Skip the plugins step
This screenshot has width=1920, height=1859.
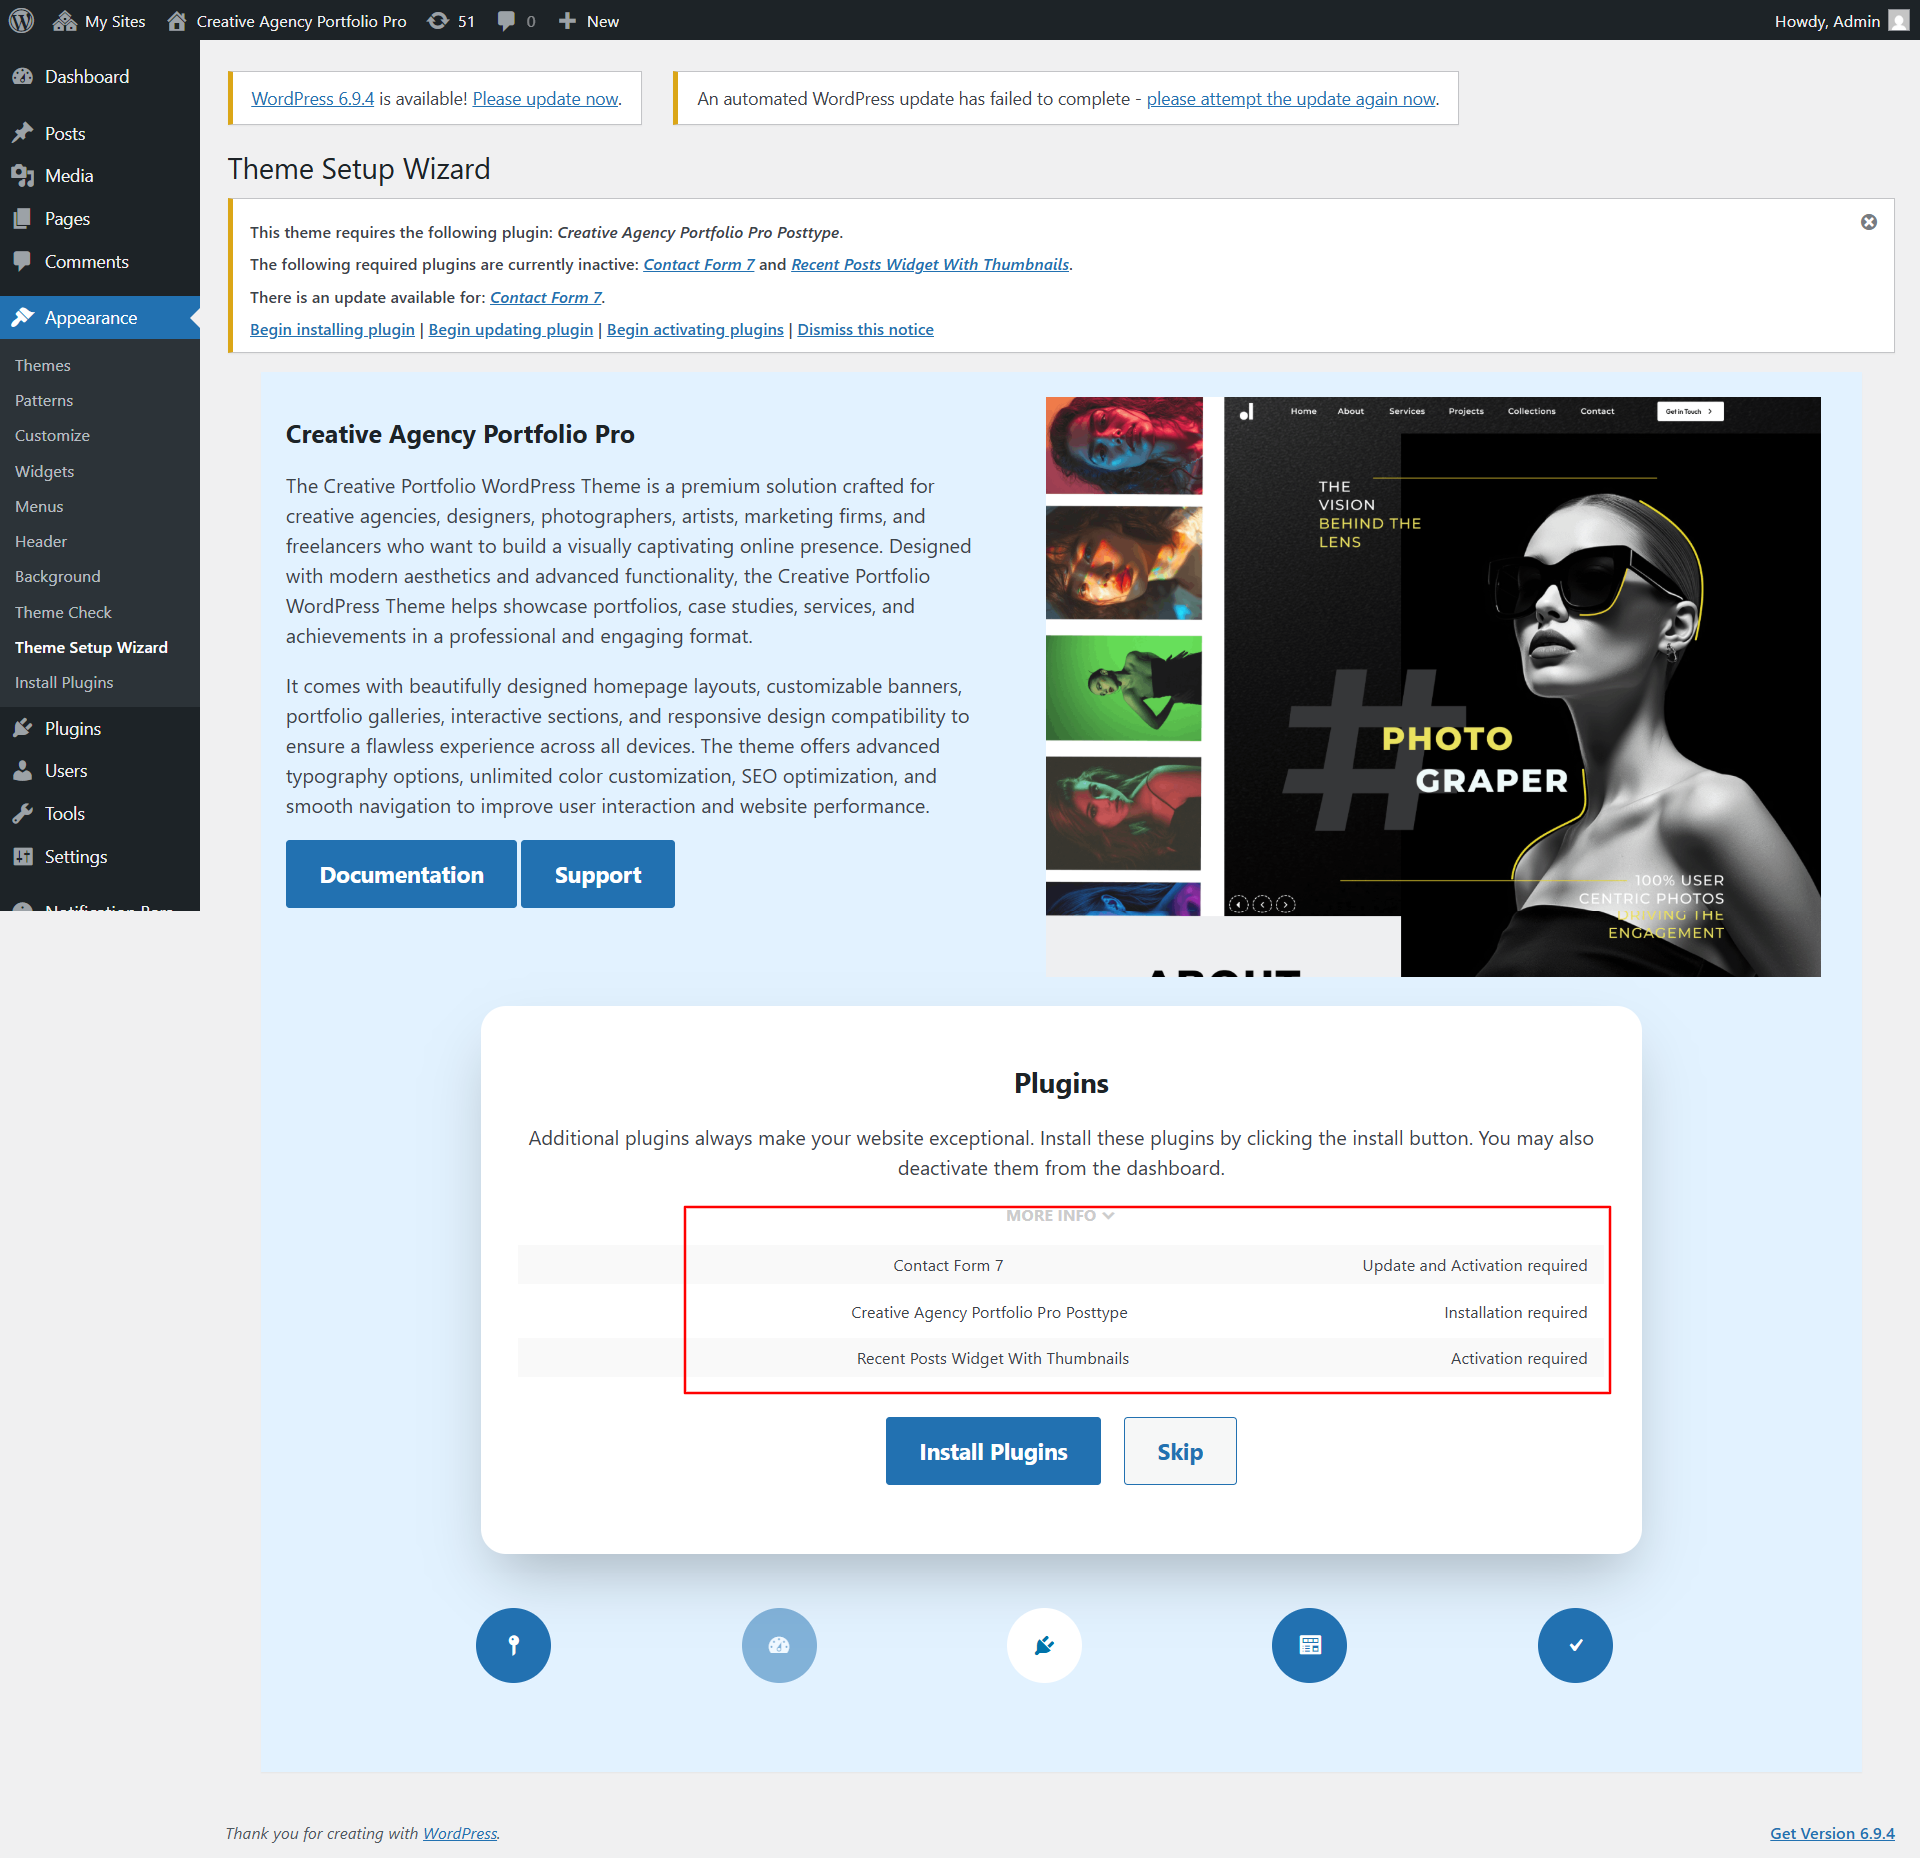(x=1180, y=1452)
